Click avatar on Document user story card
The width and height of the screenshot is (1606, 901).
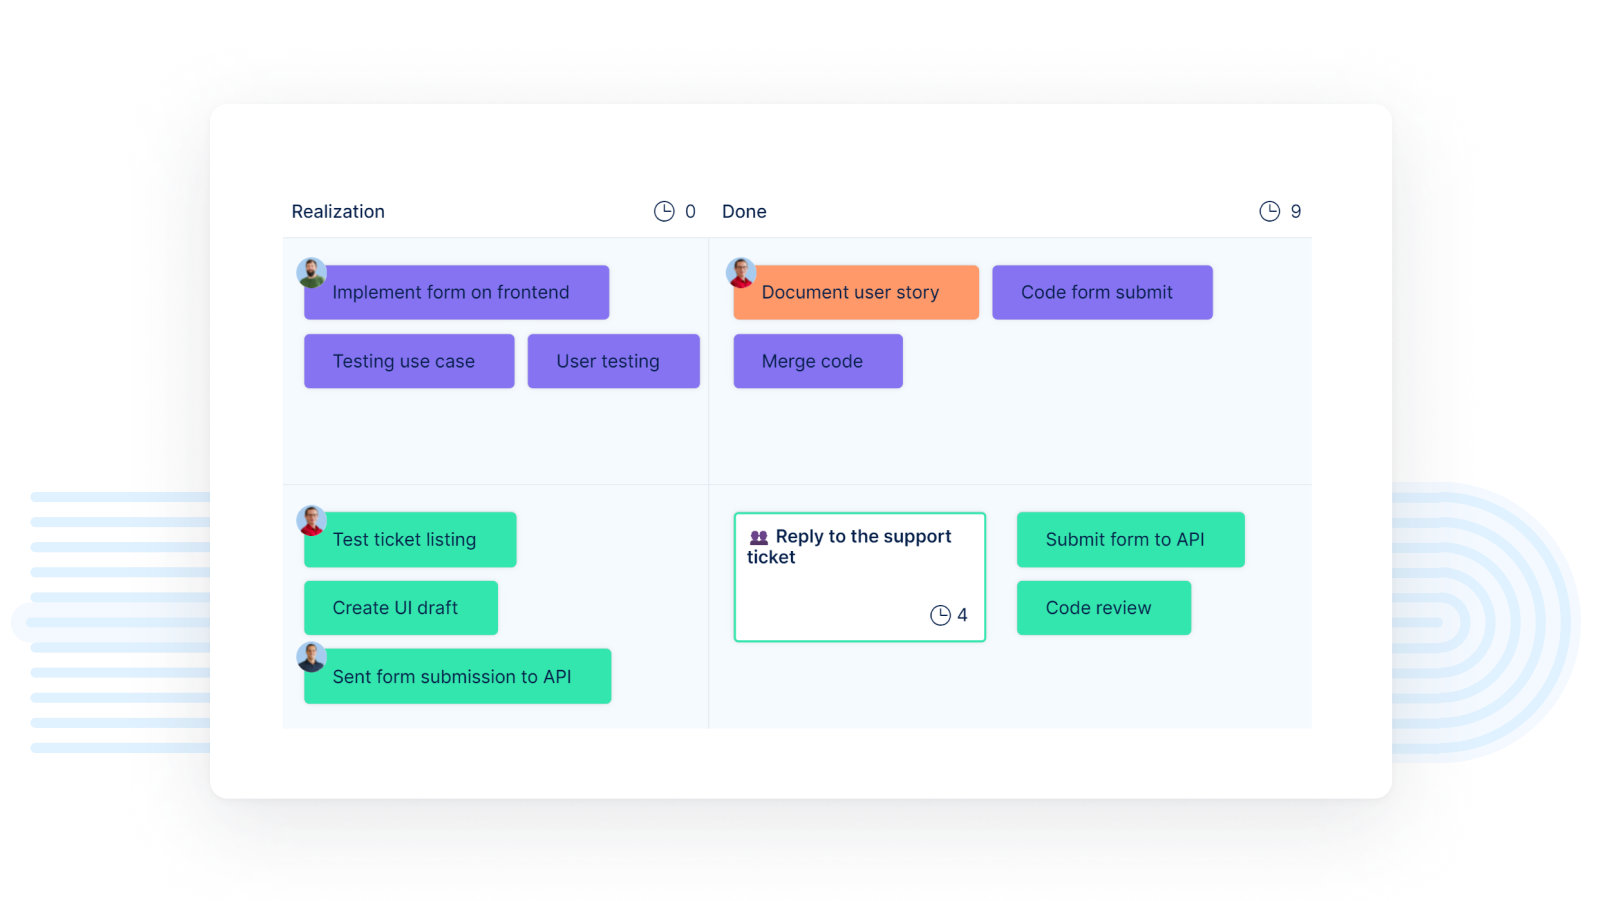741,272
